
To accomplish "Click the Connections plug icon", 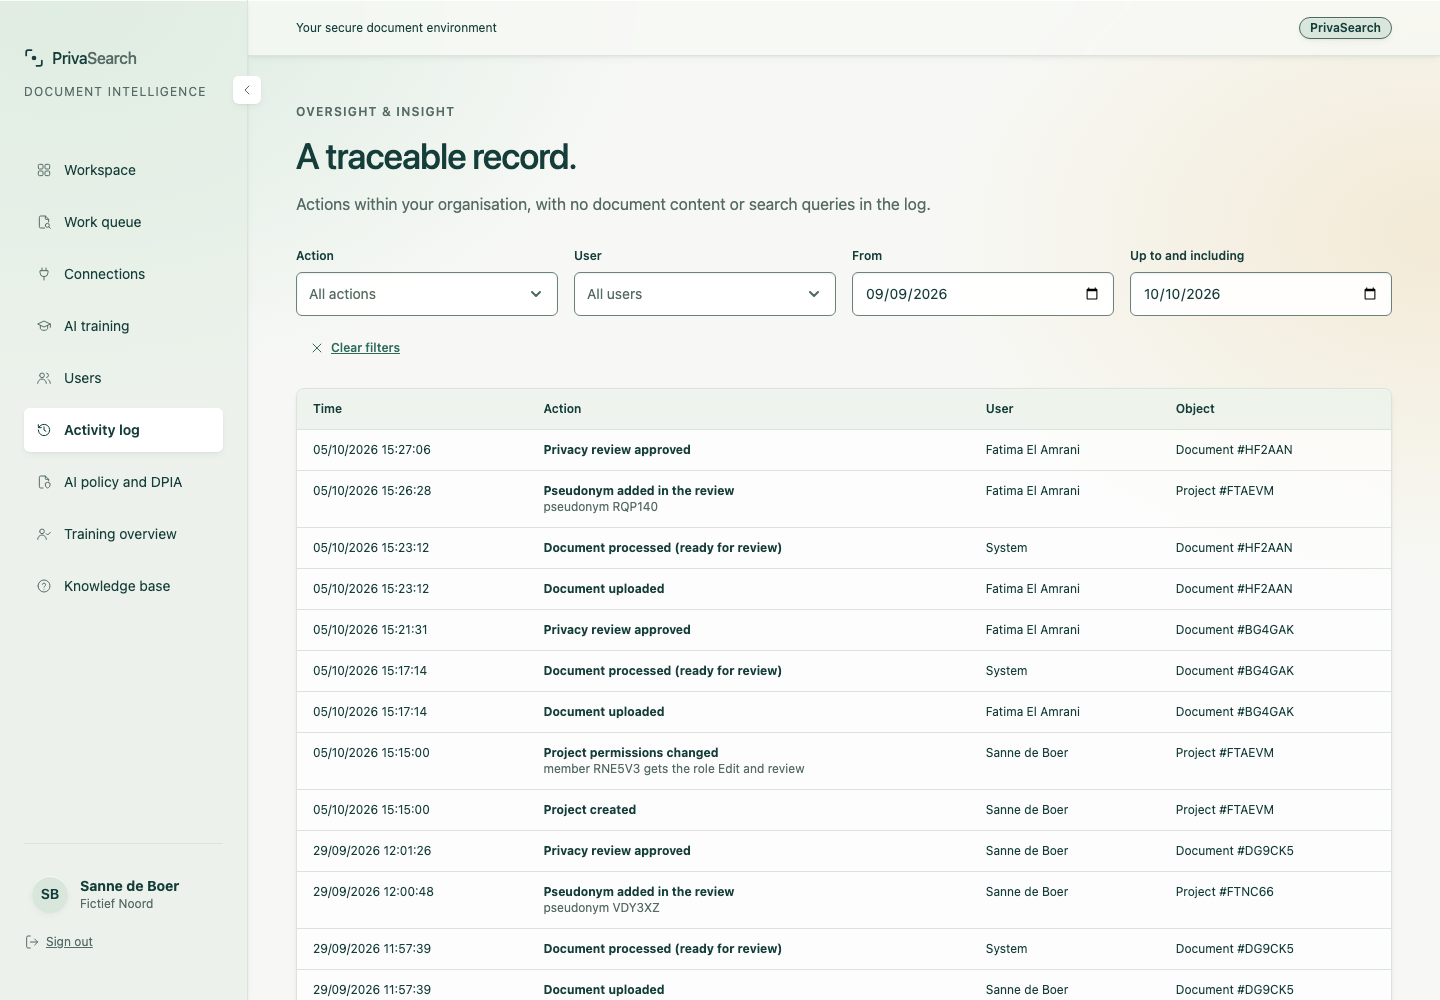I will click(x=44, y=274).
